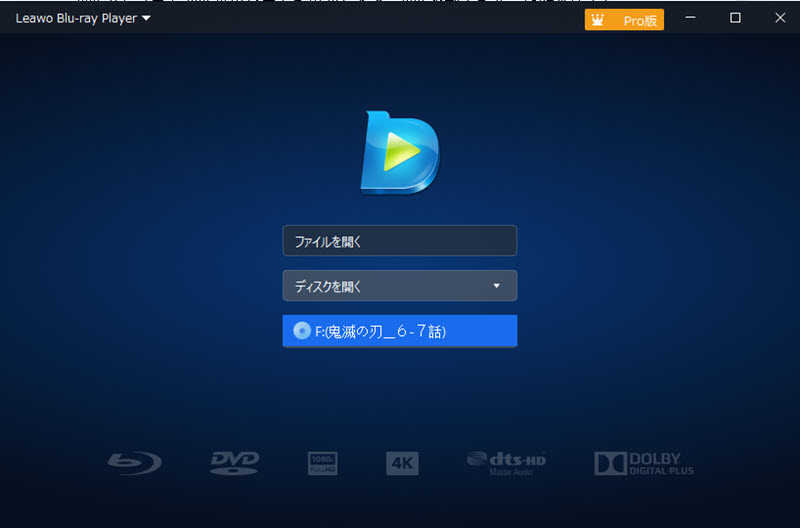Click the crown icon in the orange button
800x528 pixels.
(x=598, y=20)
